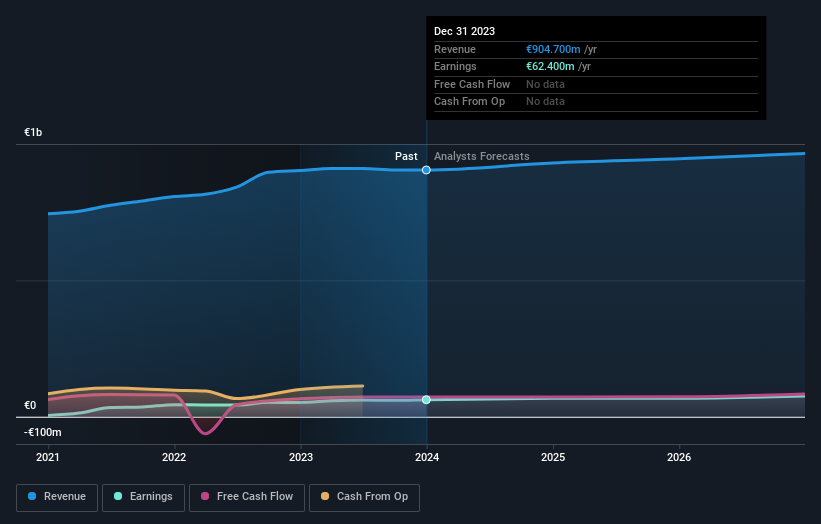821x524 pixels.
Task: Click the Past label on the chart
Action: click(406, 157)
